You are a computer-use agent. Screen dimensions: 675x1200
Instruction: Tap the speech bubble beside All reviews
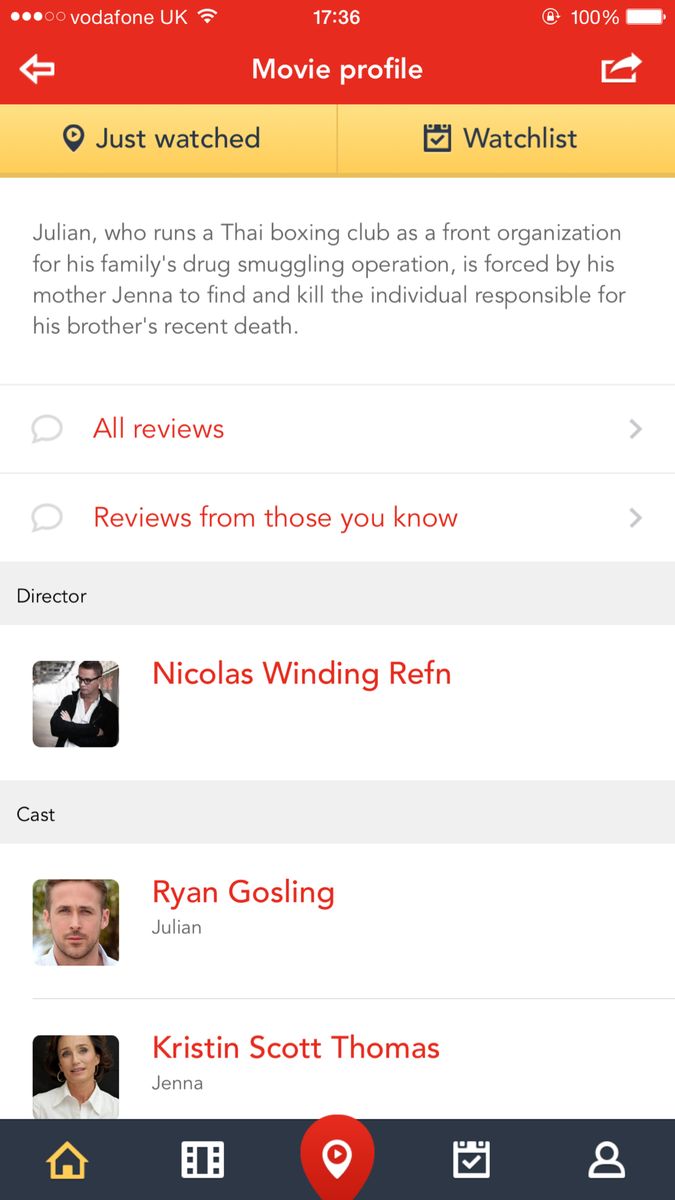47,429
